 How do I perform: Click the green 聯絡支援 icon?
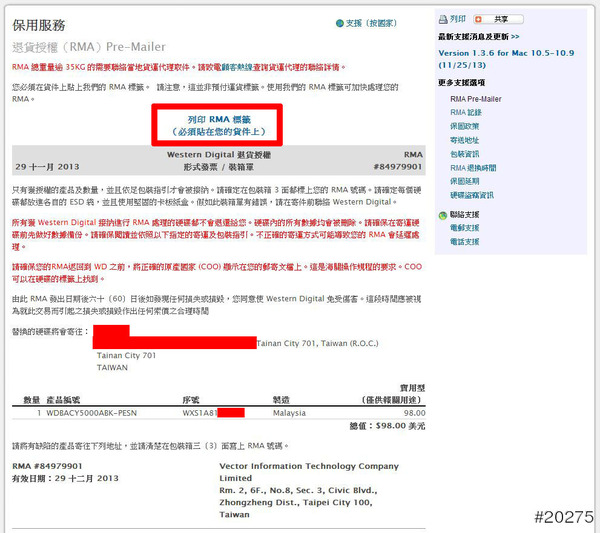(443, 215)
